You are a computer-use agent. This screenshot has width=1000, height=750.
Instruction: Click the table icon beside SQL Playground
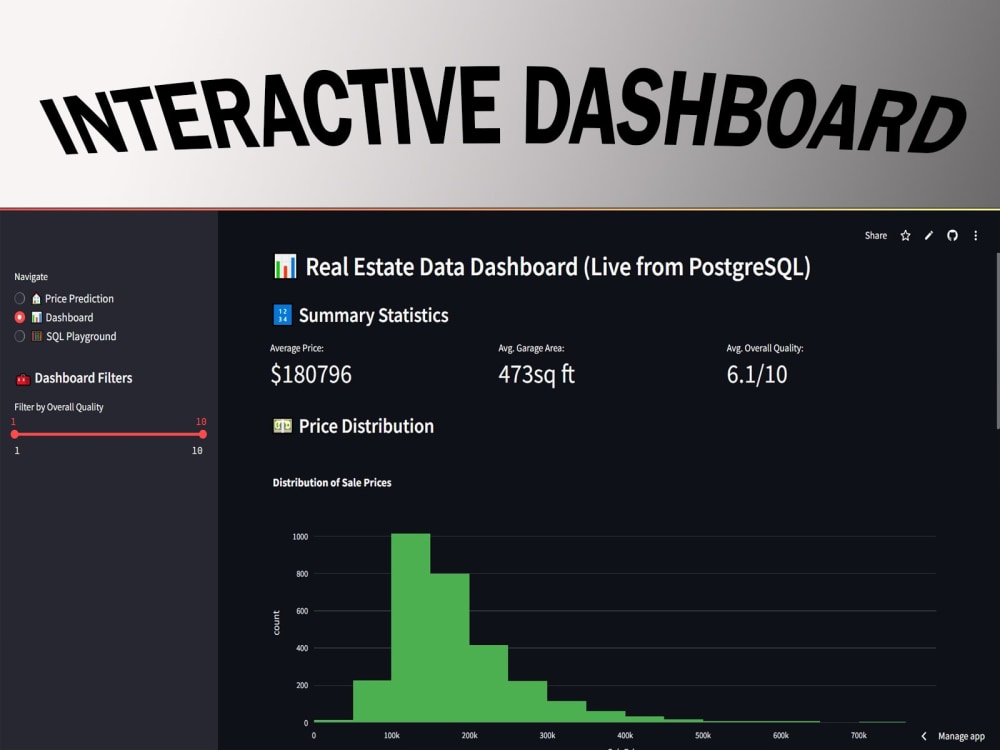pos(36,336)
